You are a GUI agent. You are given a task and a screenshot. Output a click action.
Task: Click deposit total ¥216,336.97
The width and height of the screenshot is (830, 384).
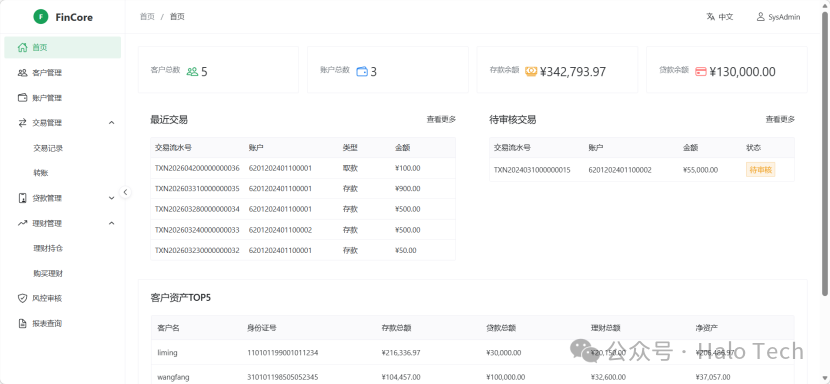tap(401, 352)
